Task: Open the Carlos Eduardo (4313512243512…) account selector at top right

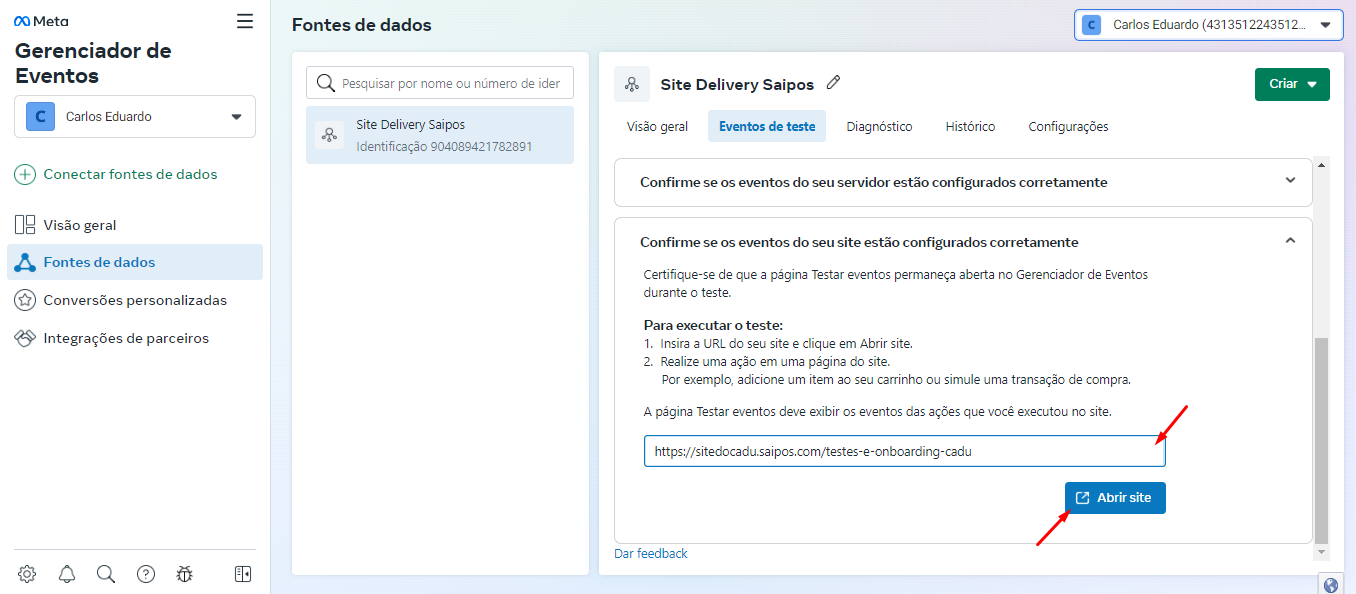Action: (1209, 25)
